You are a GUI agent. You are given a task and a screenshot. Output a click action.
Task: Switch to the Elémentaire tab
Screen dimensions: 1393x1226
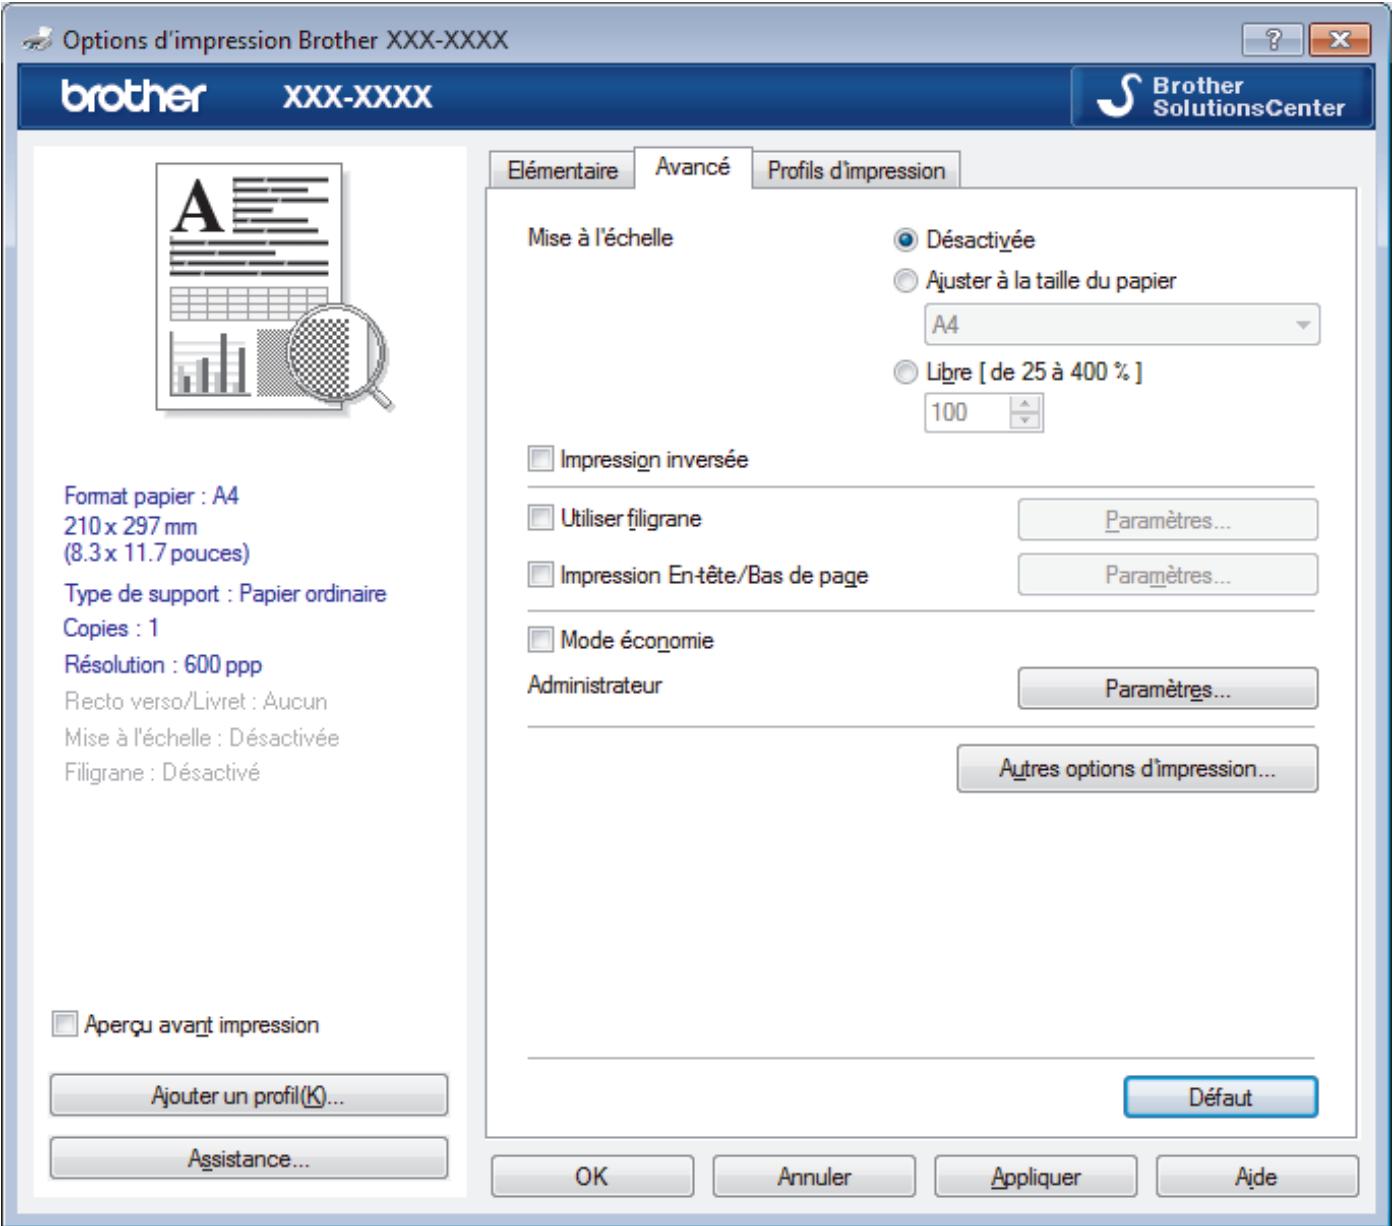(x=562, y=171)
